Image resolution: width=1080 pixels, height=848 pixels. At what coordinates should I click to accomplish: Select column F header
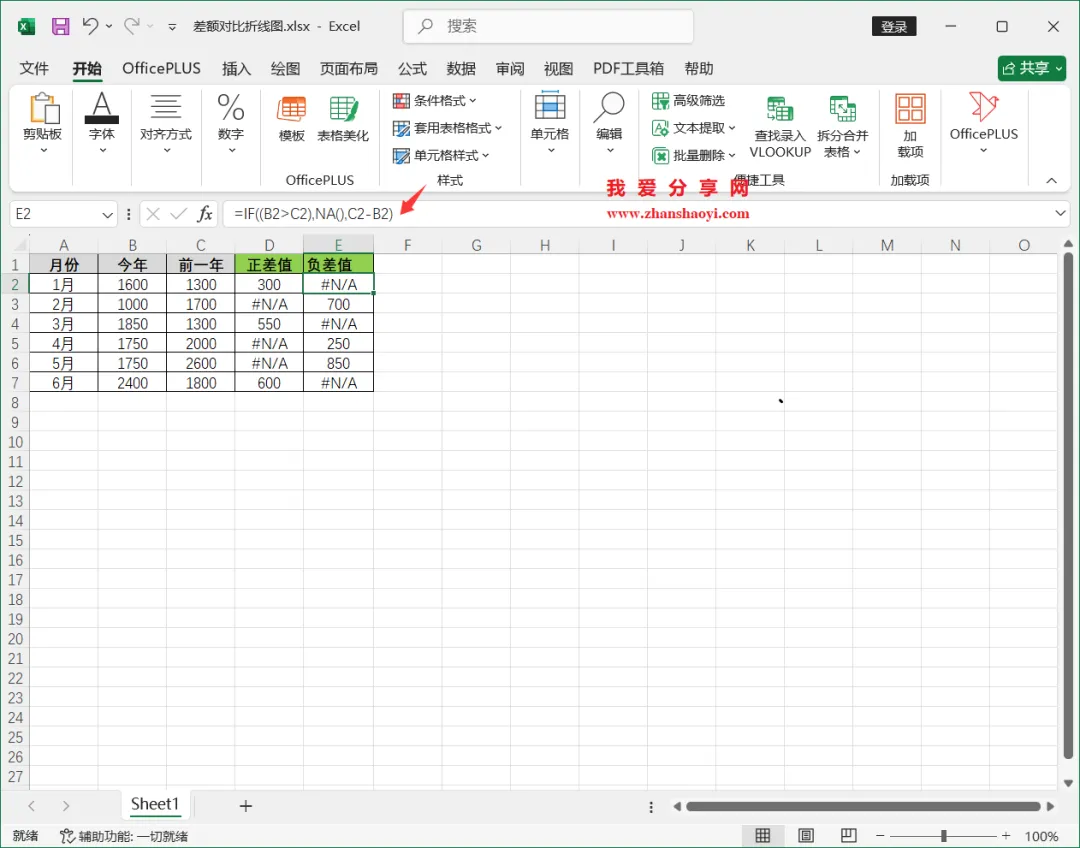pos(408,245)
